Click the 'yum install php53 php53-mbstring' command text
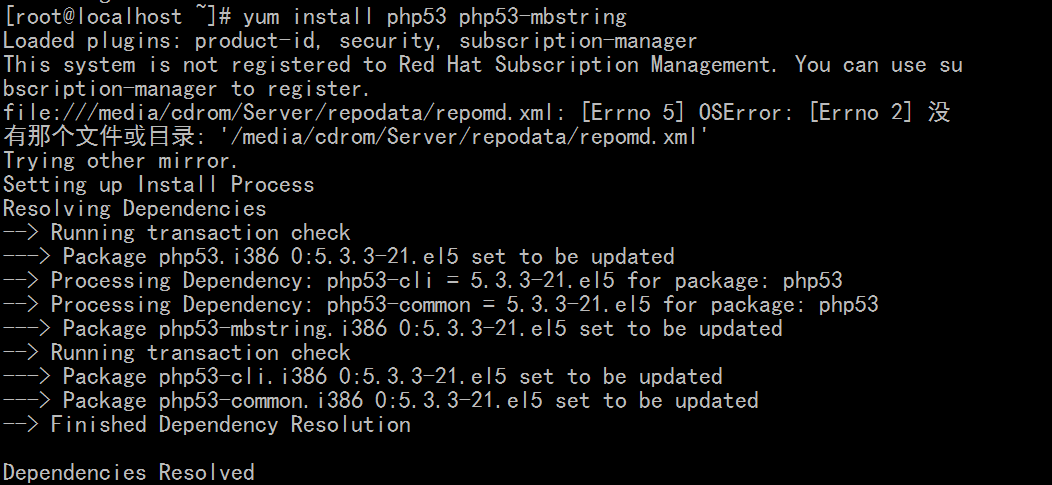1052x485 pixels. pyautogui.click(x=435, y=16)
